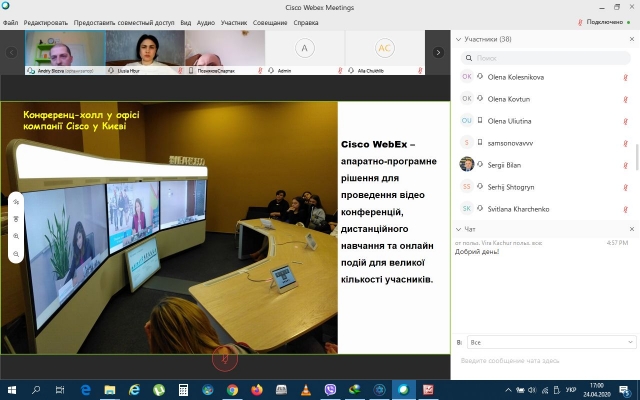Screen dimensions: 640x400
Task: Click muted mic icon for Olena Kovtun
Action: pyautogui.click(x=625, y=99)
